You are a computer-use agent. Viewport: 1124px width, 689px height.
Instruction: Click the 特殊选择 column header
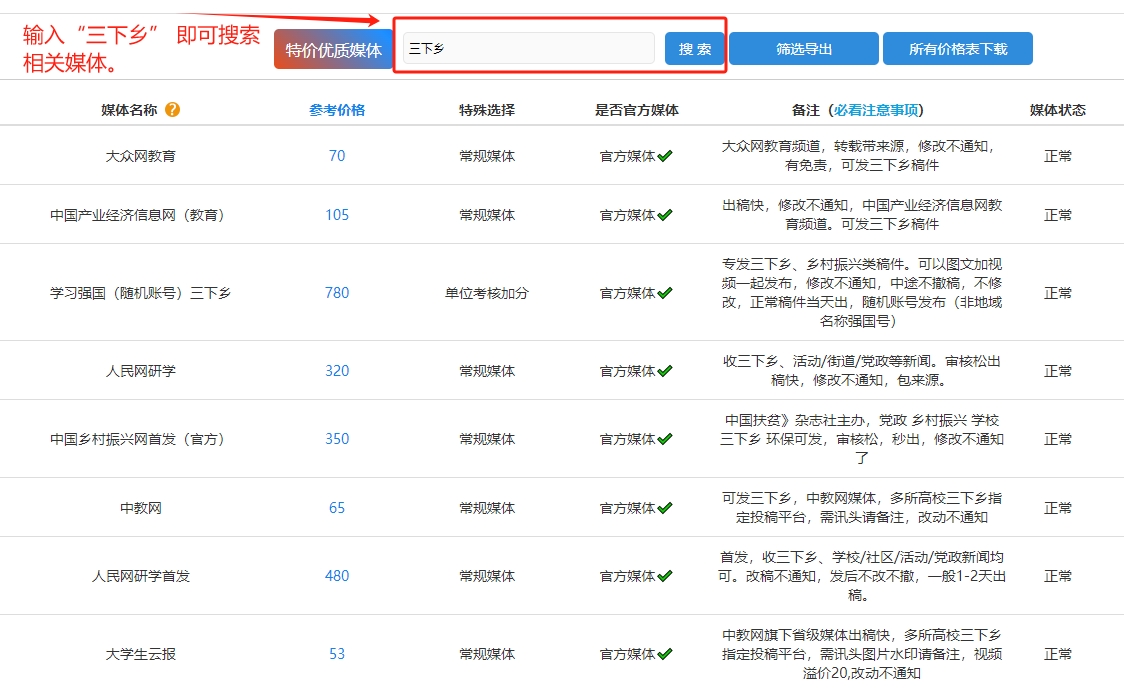(487, 110)
